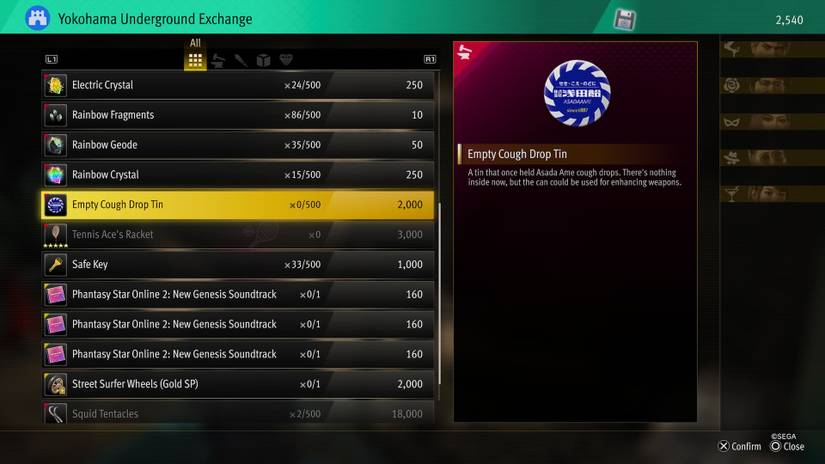Select the Electric Crystal row
The image size is (825, 464).
pyautogui.click(x=238, y=85)
